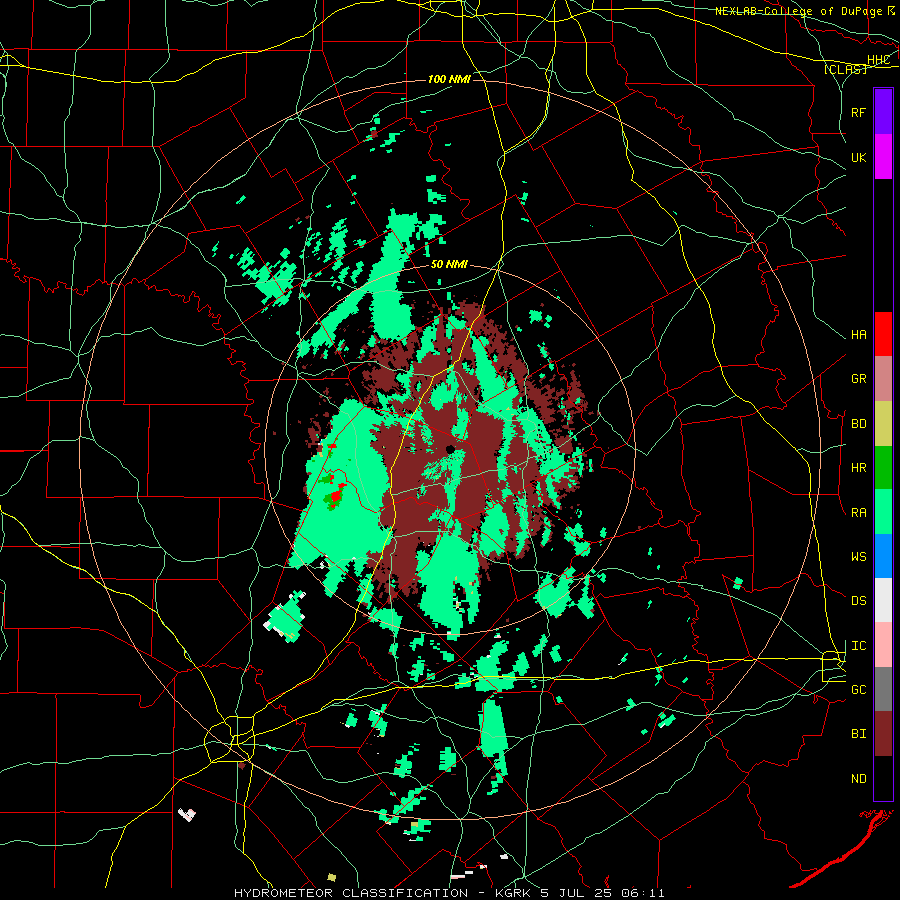Click the WS legend label

coord(858,556)
